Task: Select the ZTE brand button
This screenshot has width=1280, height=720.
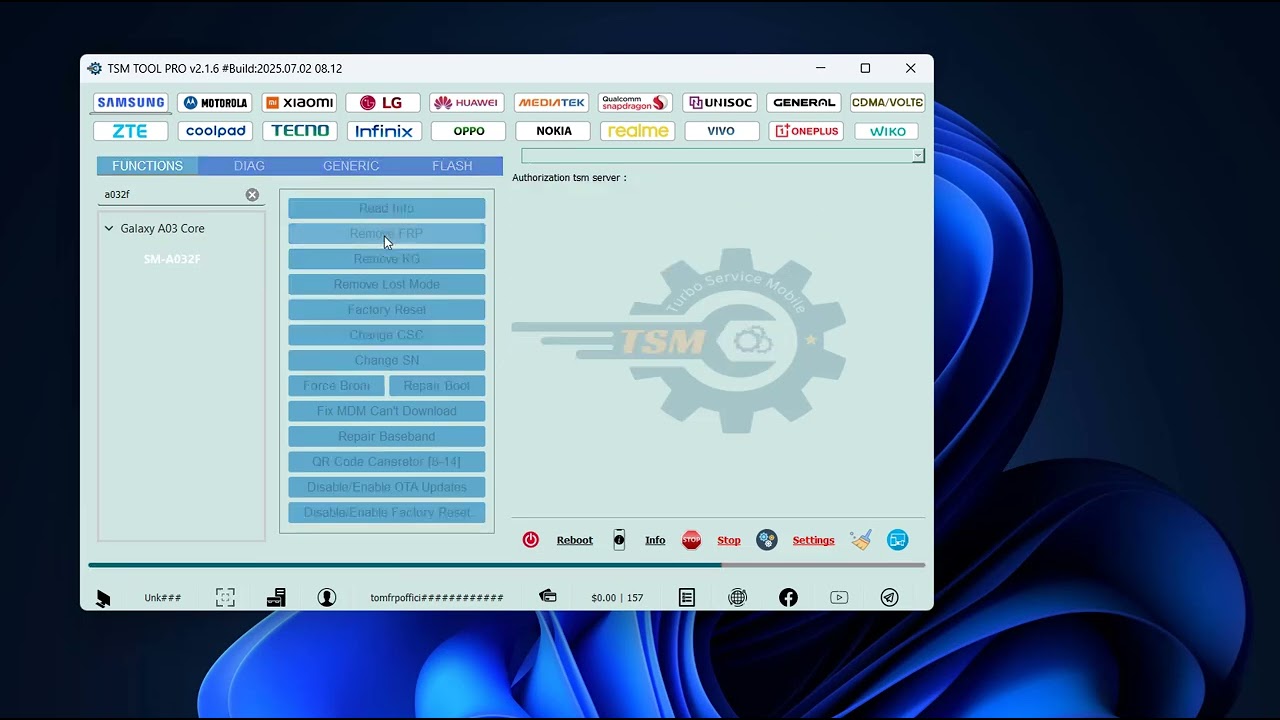Action: (130, 131)
